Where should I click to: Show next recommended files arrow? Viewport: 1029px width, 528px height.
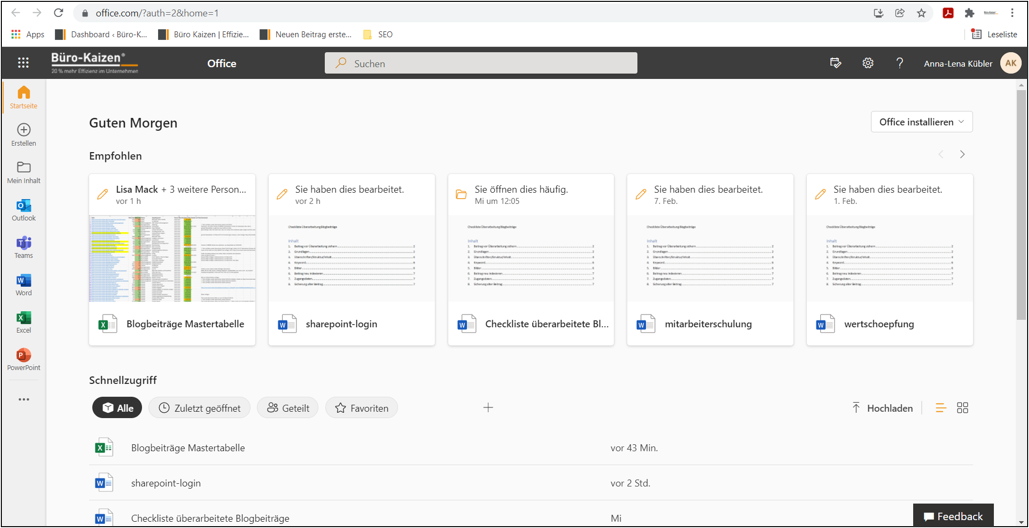click(x=962, y=155)
